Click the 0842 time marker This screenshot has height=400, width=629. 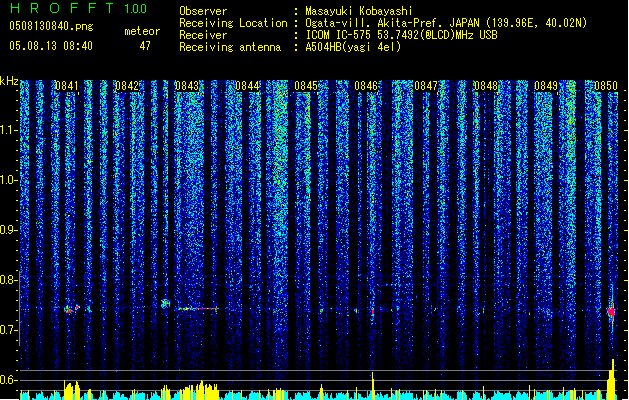(x=127, y=86)
